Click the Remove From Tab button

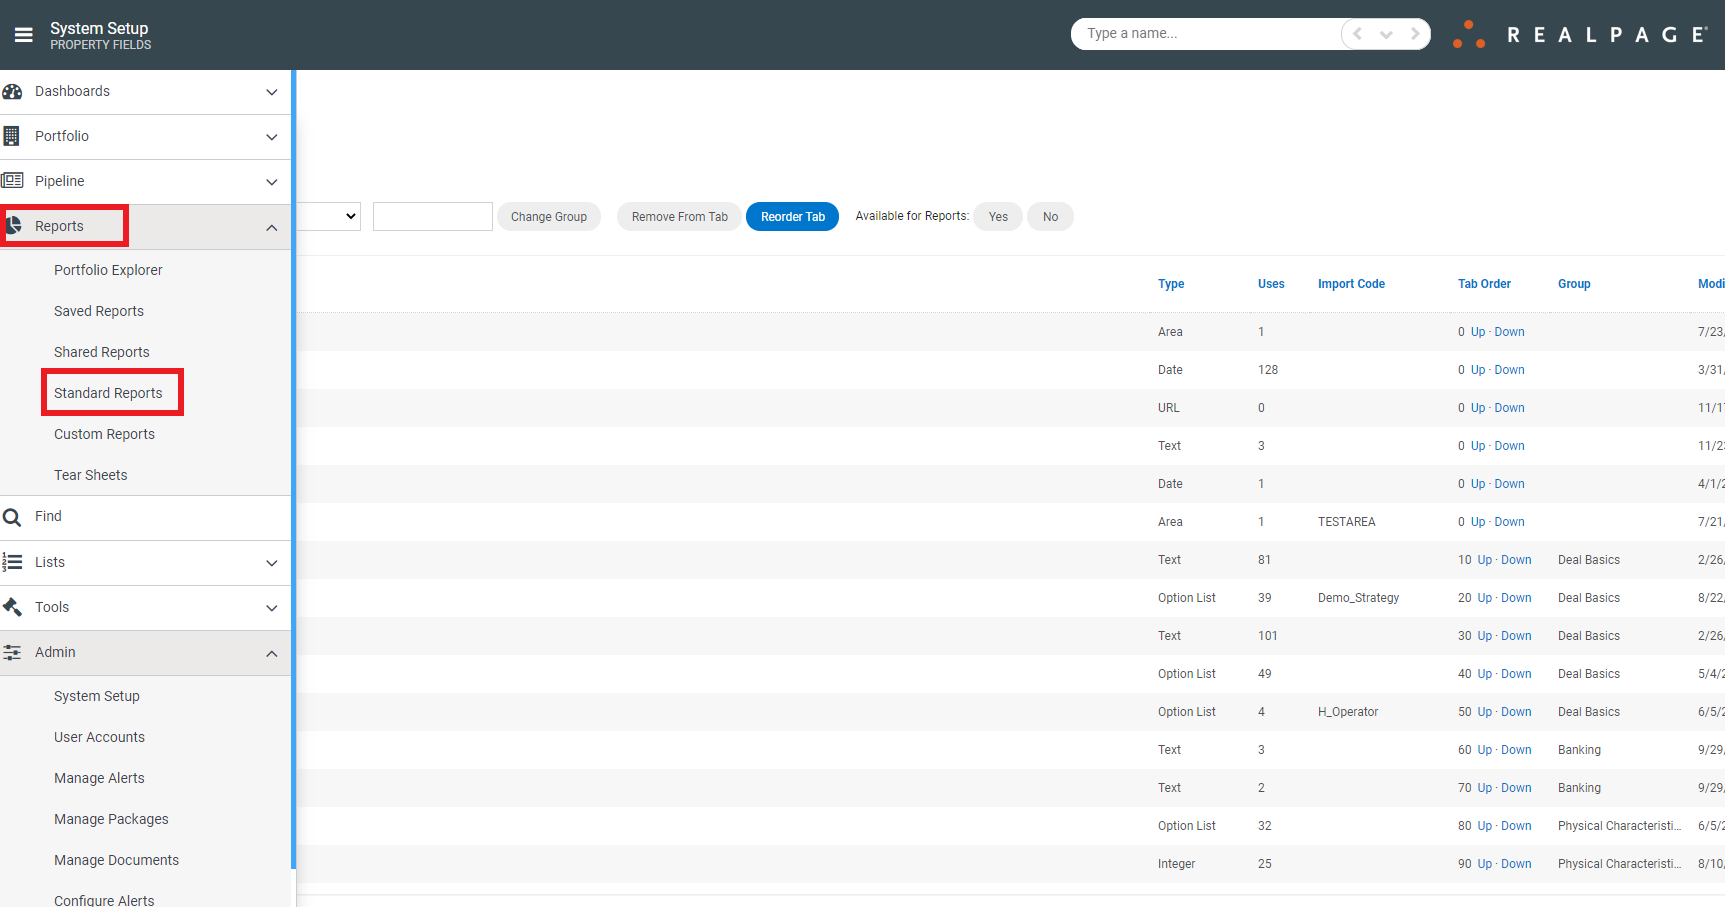[678, 216]
